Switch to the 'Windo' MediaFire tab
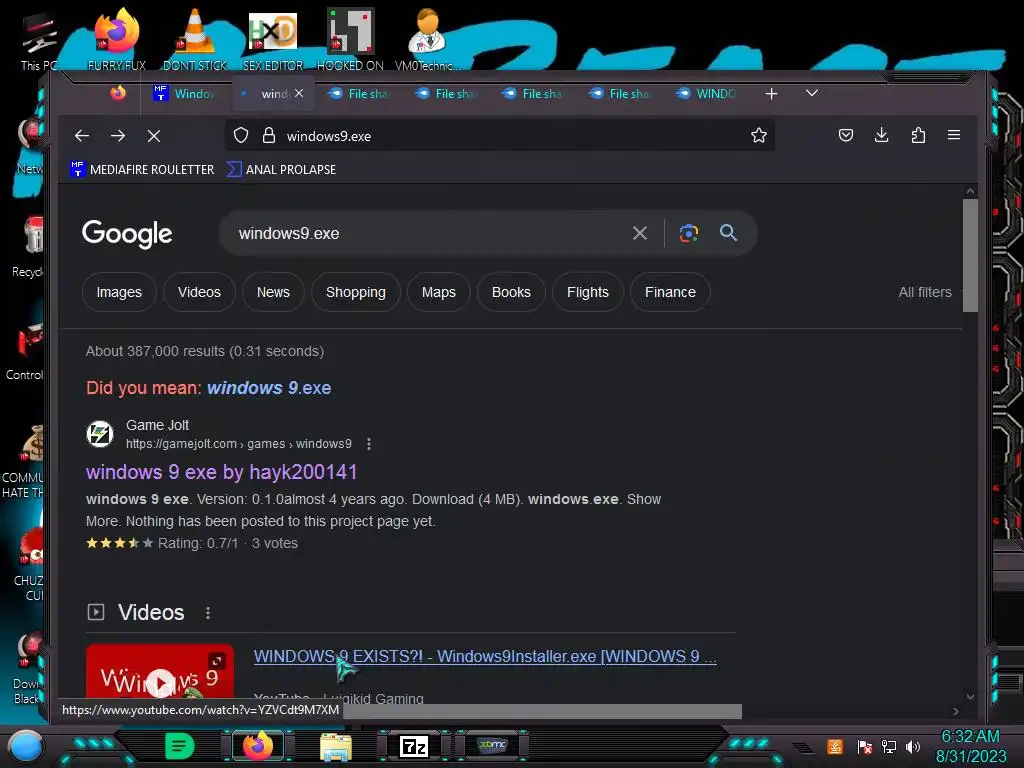 point(184,93)
